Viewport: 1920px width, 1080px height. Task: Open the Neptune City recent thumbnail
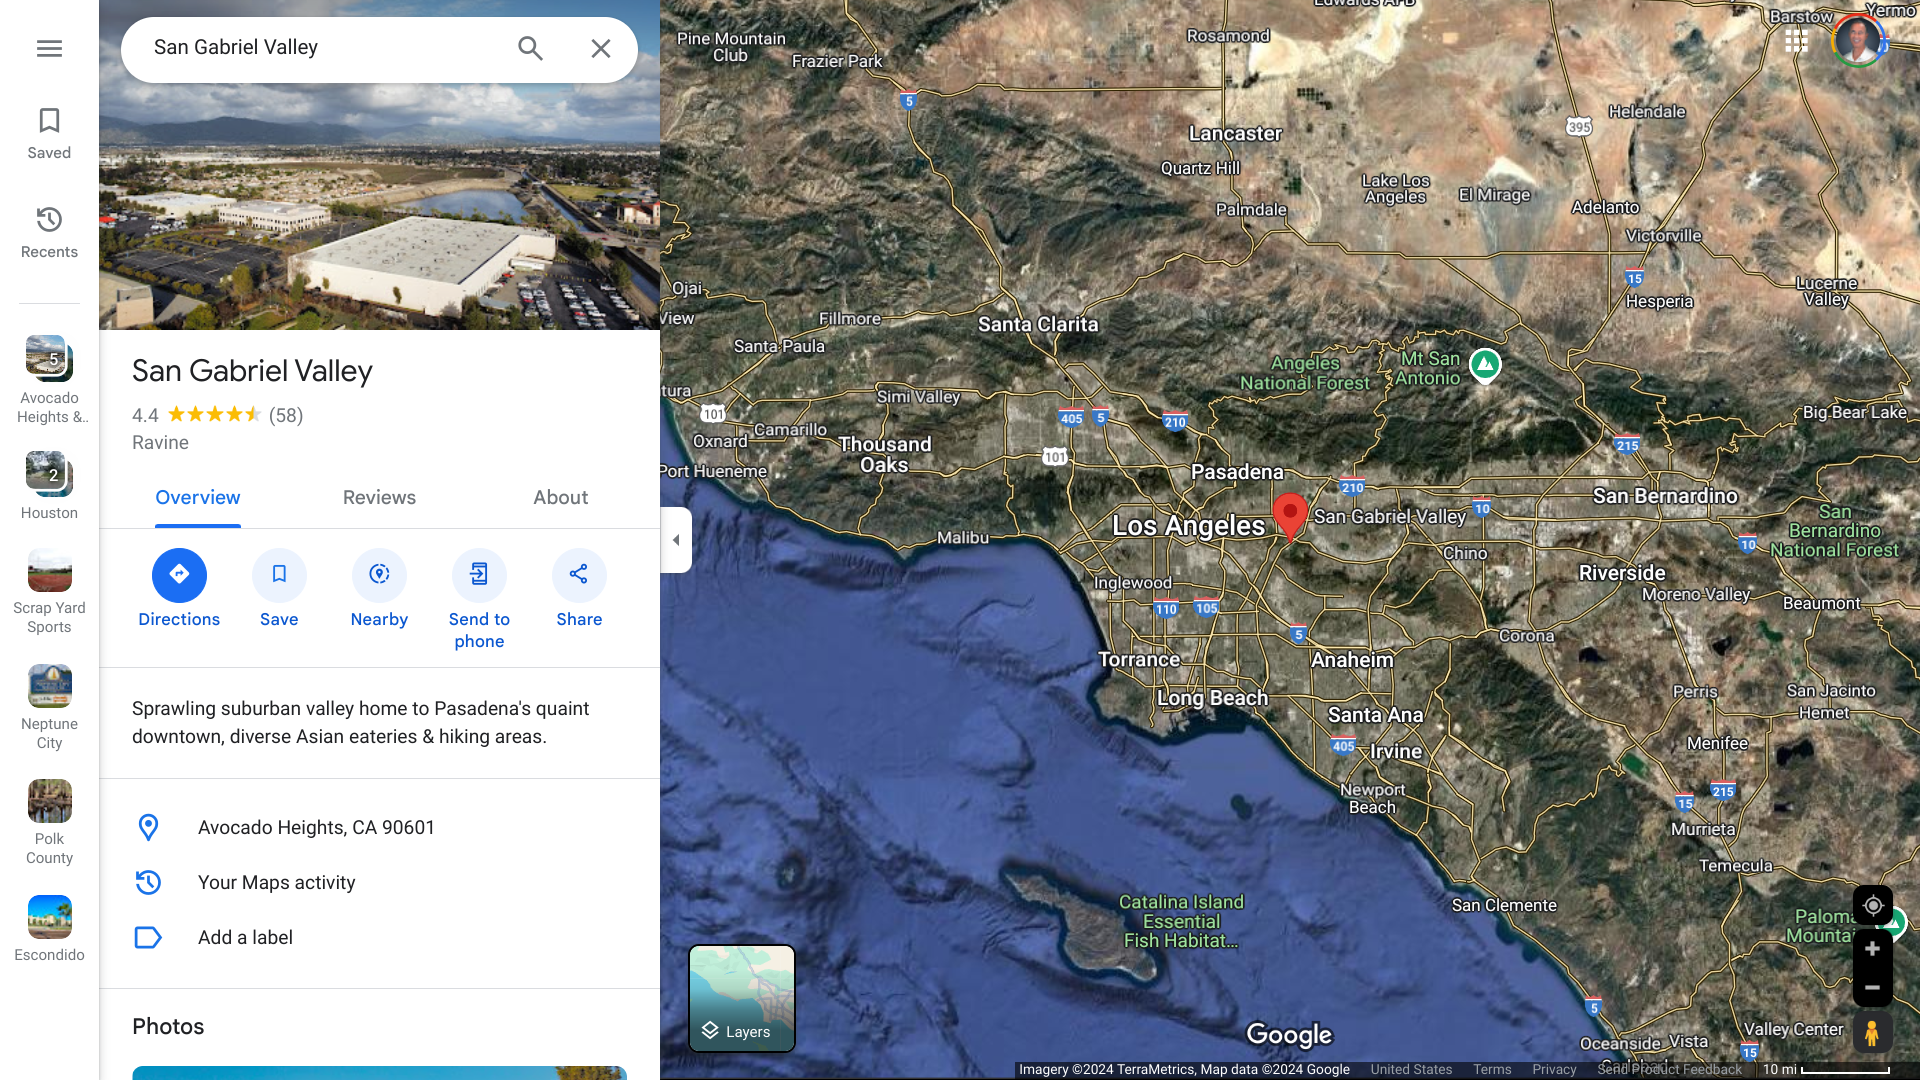tap(49, 687)
